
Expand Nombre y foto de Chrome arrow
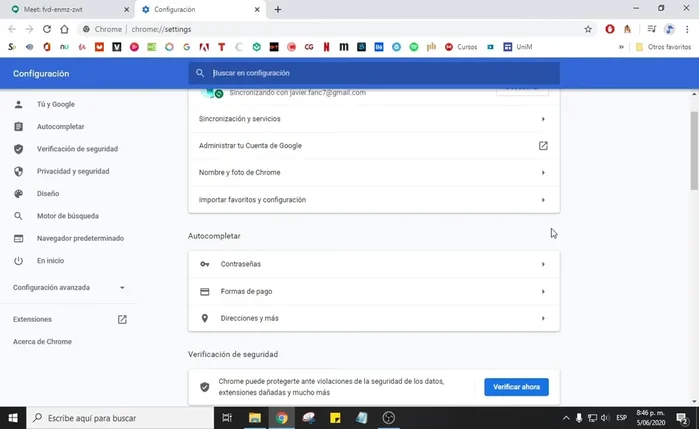pyautogui.click(x=543, y=173)
